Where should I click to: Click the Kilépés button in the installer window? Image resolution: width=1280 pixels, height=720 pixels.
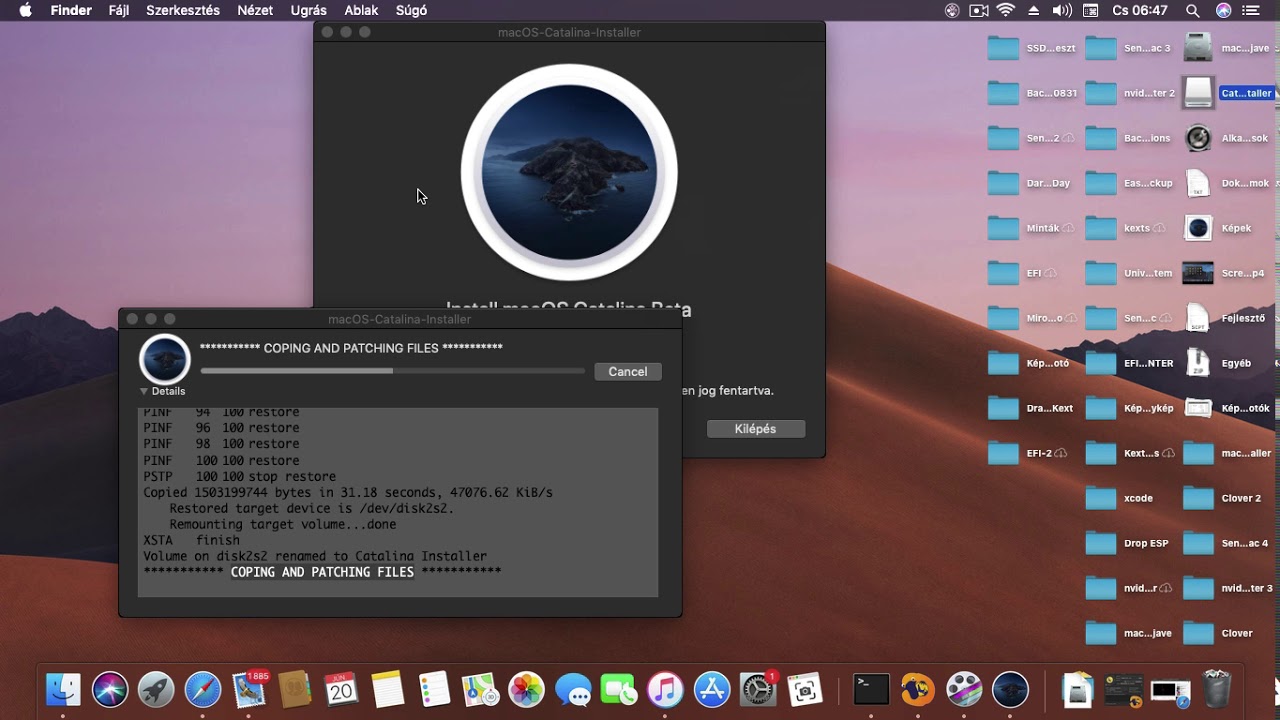[755, 428]
